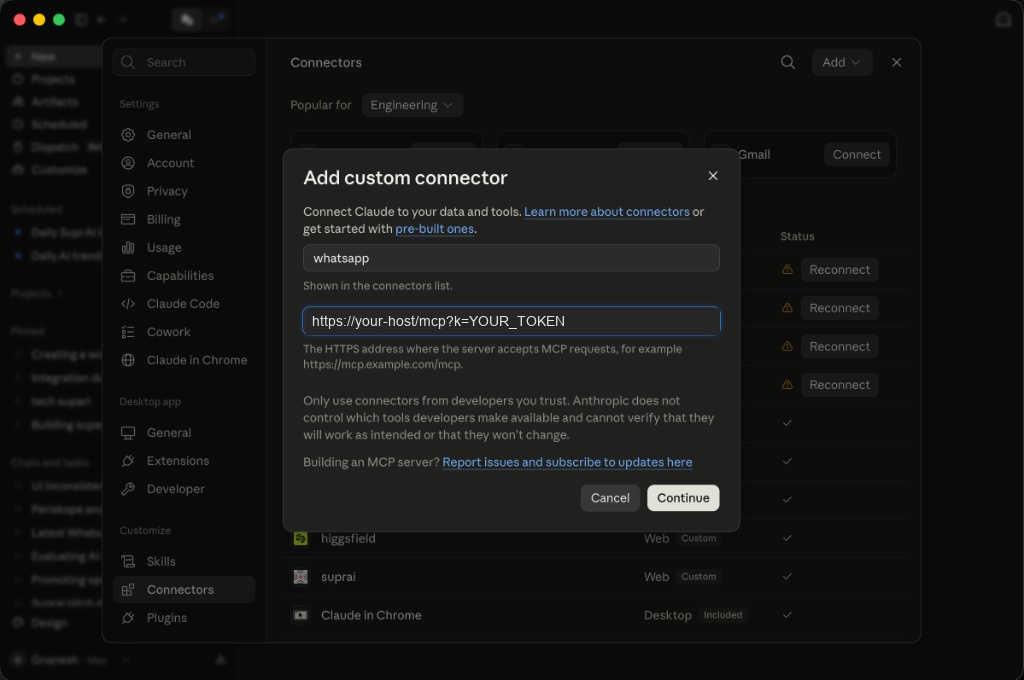Viewport: 1024px width, 680px height.
Task: Click the fourth Reconnect button in the status list
Action: point(839,385)
